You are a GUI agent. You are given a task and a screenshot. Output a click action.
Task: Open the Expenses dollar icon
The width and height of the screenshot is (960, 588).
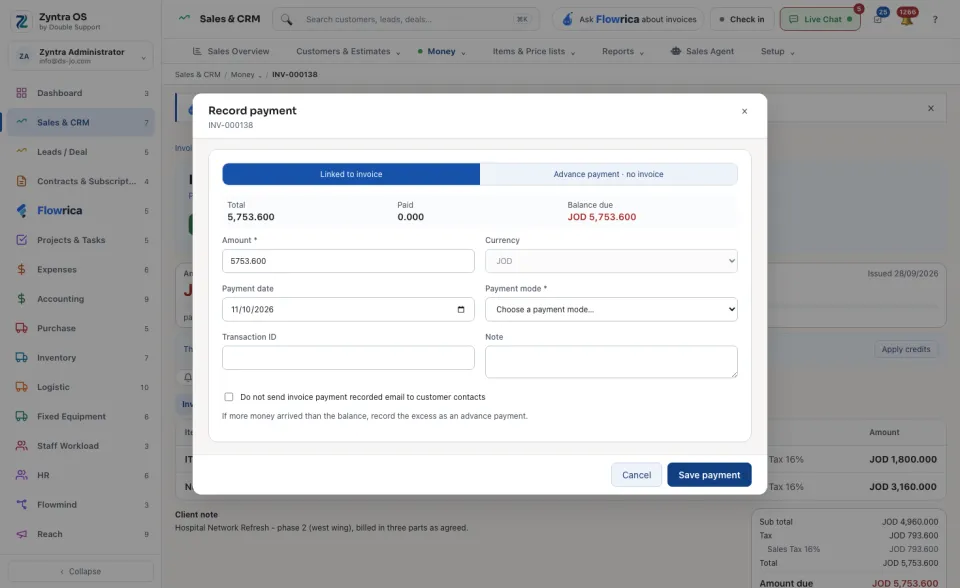pyautogui.click(x=21, y=270)
